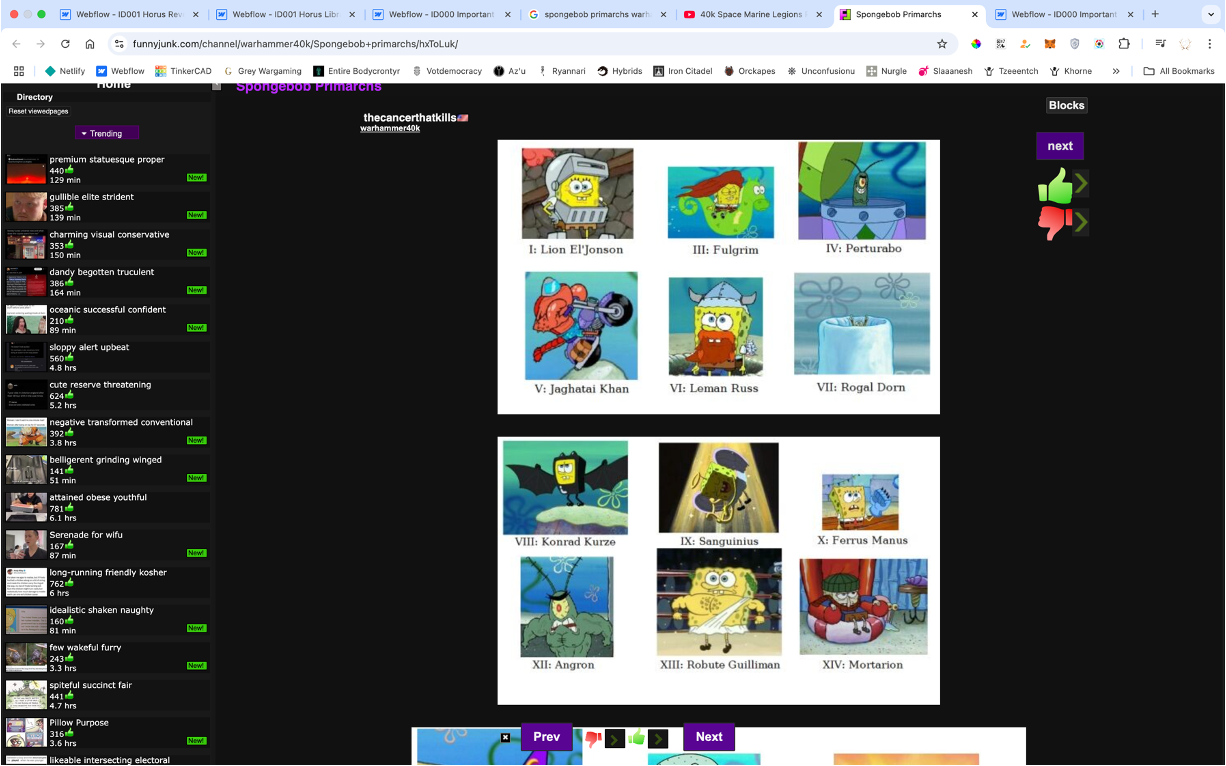Switch to the 40k Space Marine Legions tab
Viewport: 1226px width, 766px height.
tap(750, 14)
